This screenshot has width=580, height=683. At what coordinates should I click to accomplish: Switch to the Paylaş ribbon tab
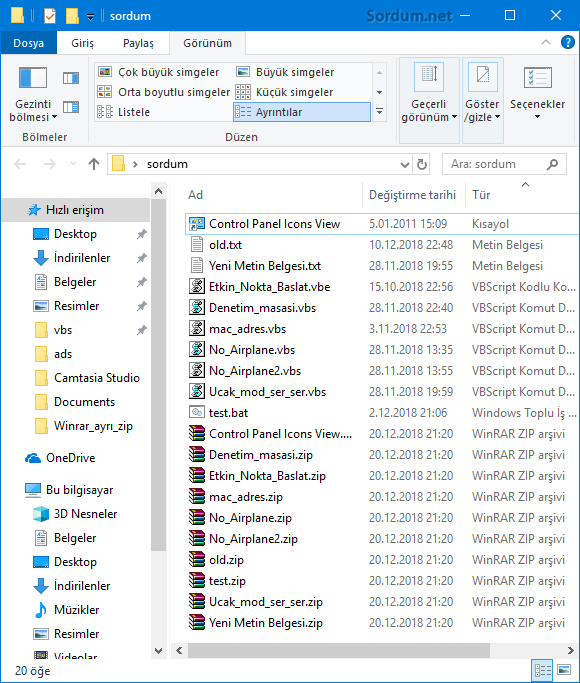138,43
